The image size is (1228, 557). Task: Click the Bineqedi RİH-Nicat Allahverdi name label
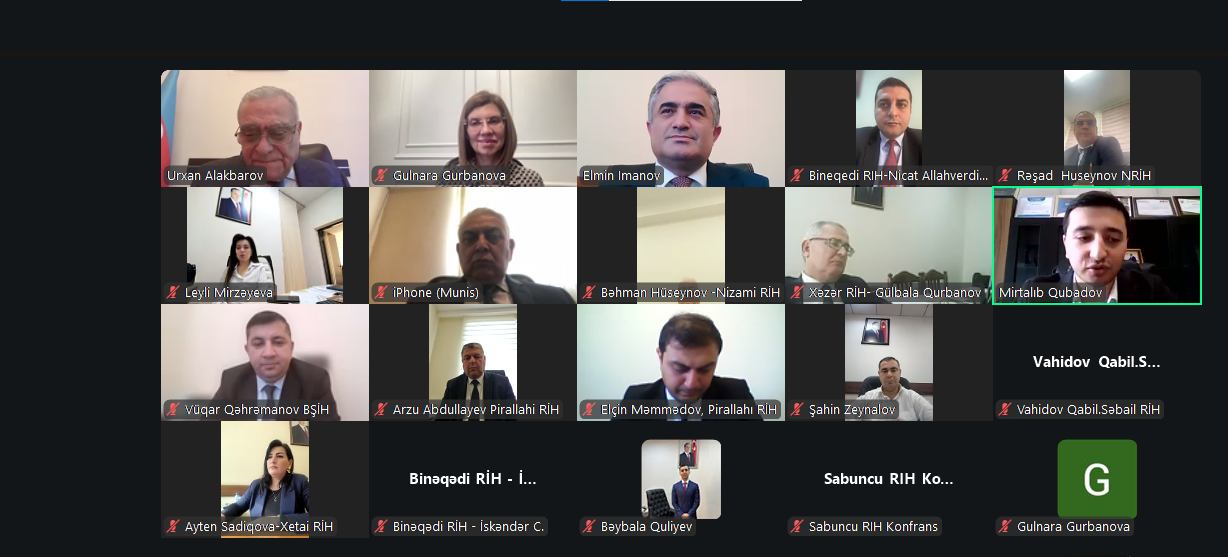[897, 176]
